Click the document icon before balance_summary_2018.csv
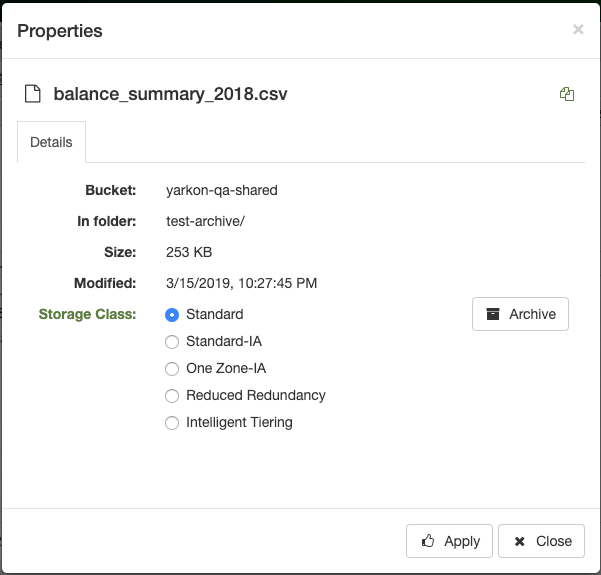 [x=32, y=94]
